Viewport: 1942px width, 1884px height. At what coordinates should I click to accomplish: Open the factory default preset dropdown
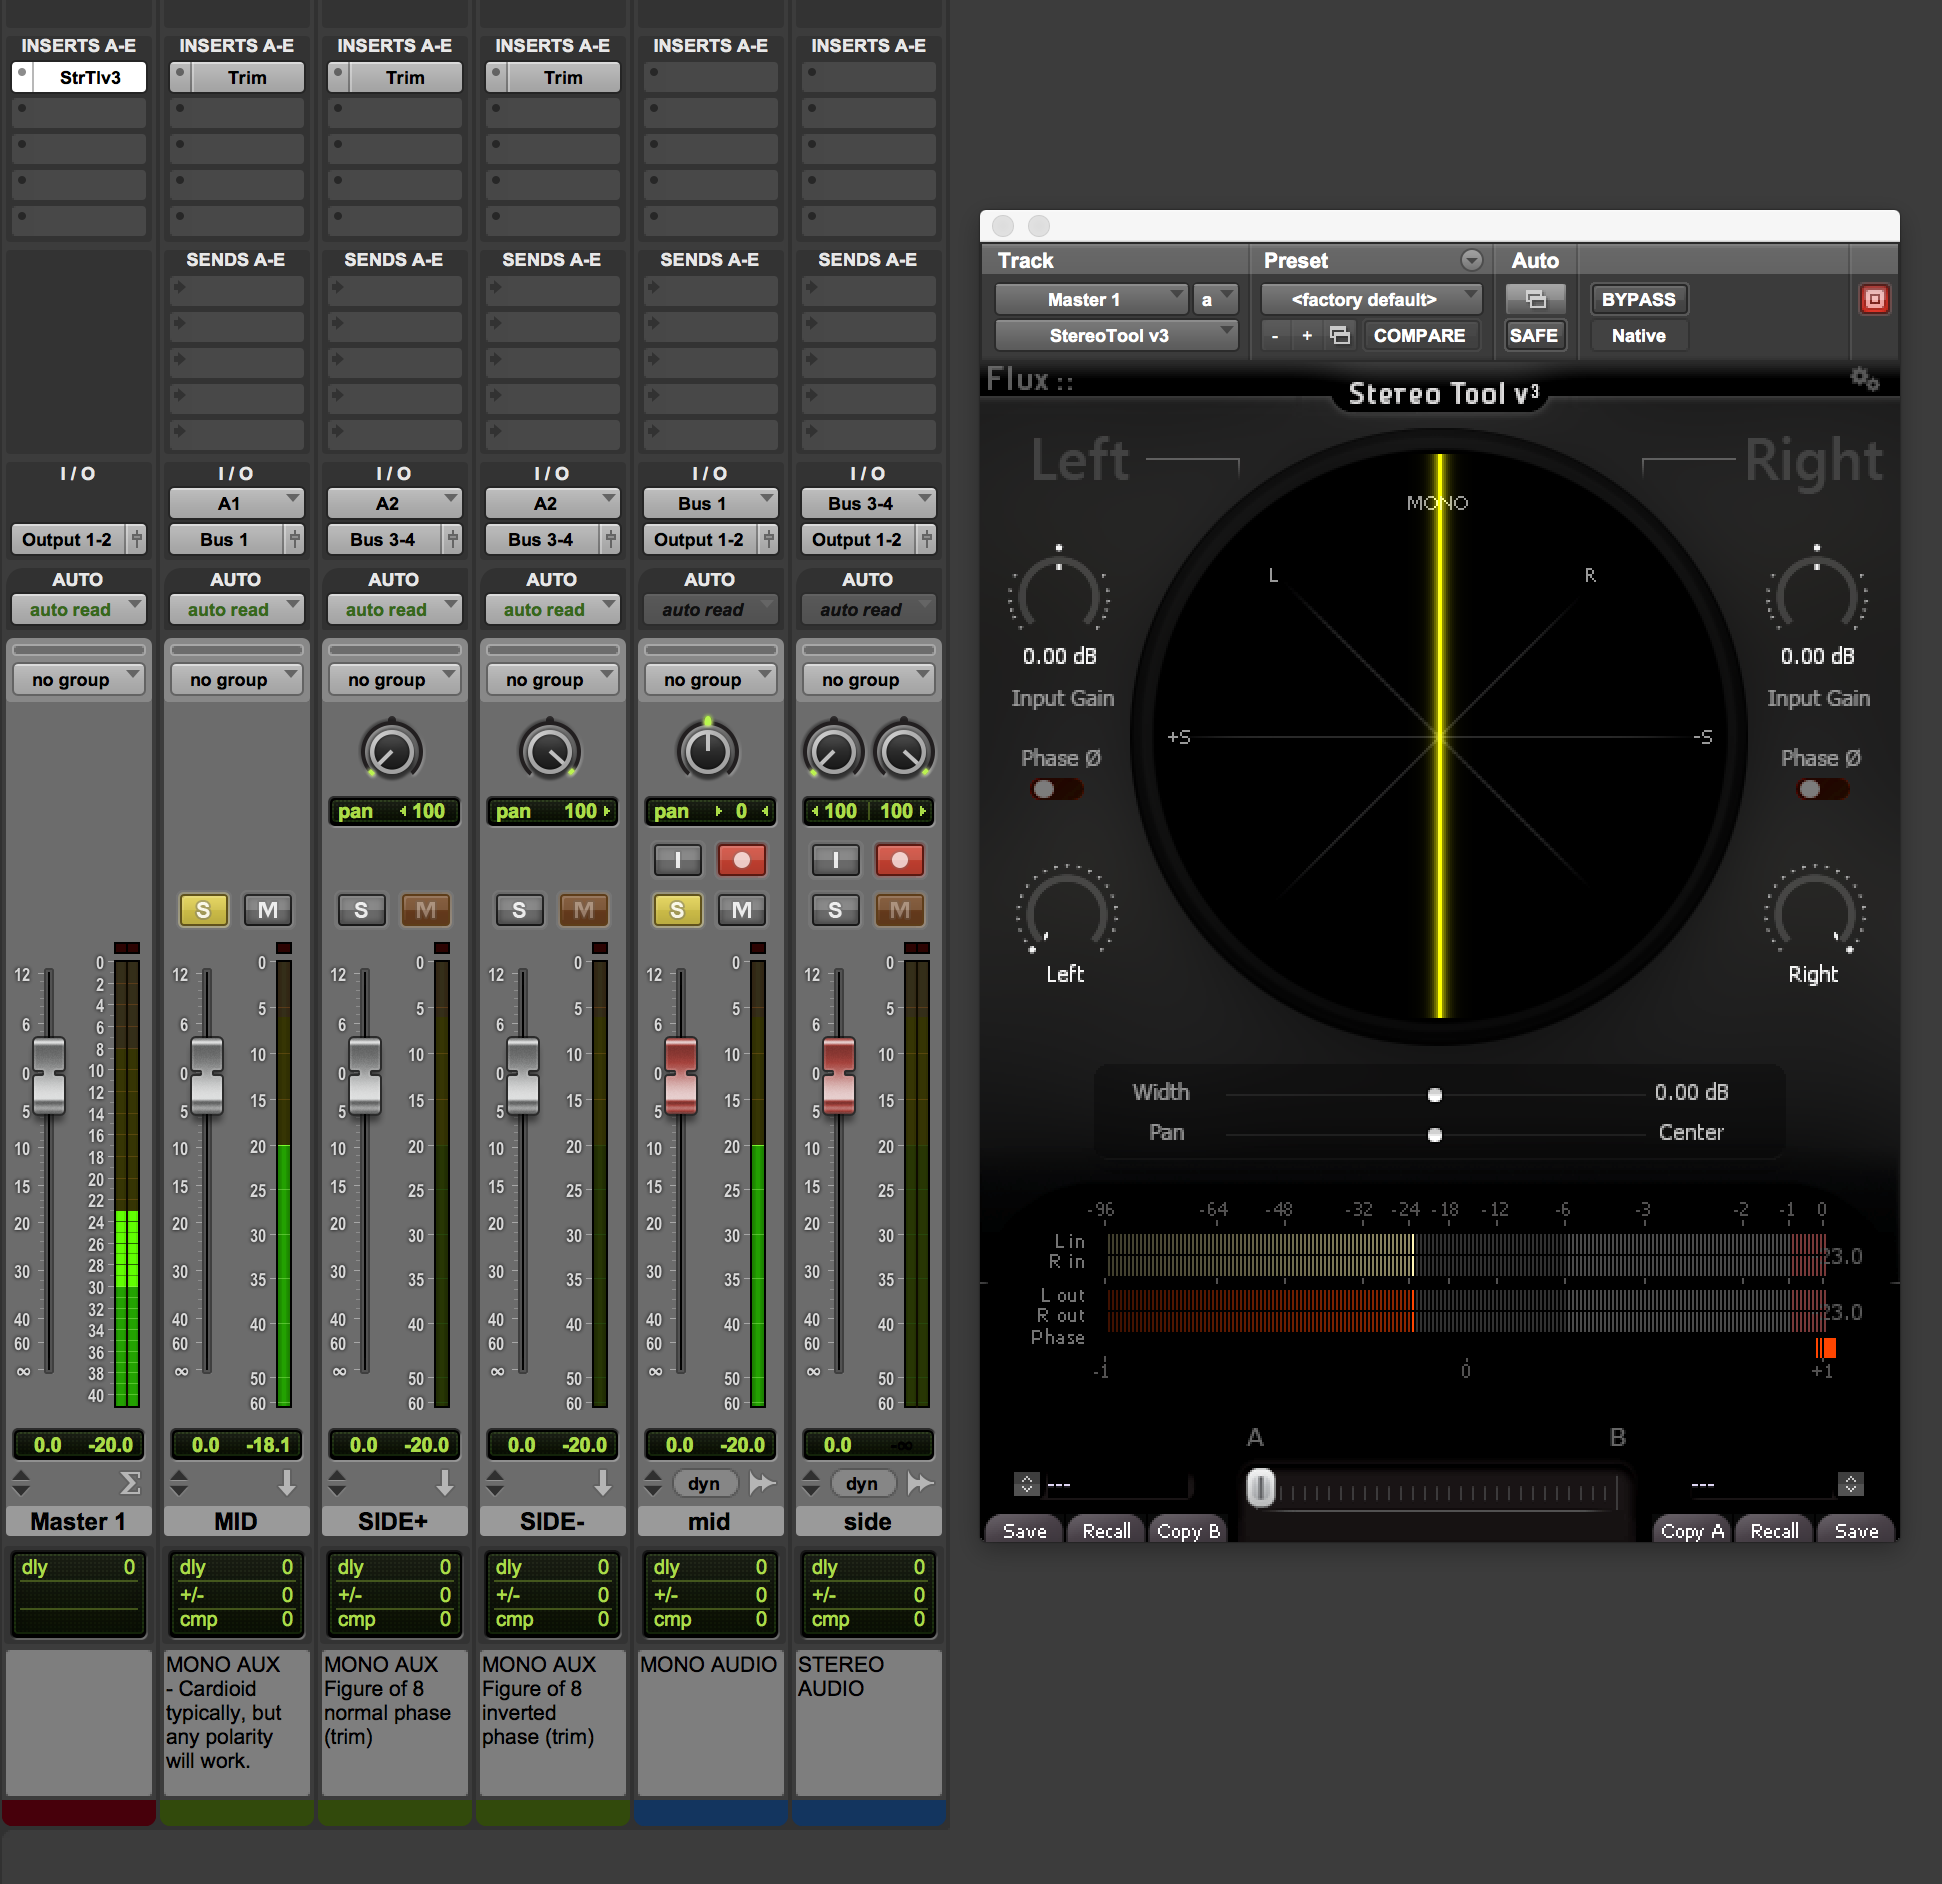1371,299
